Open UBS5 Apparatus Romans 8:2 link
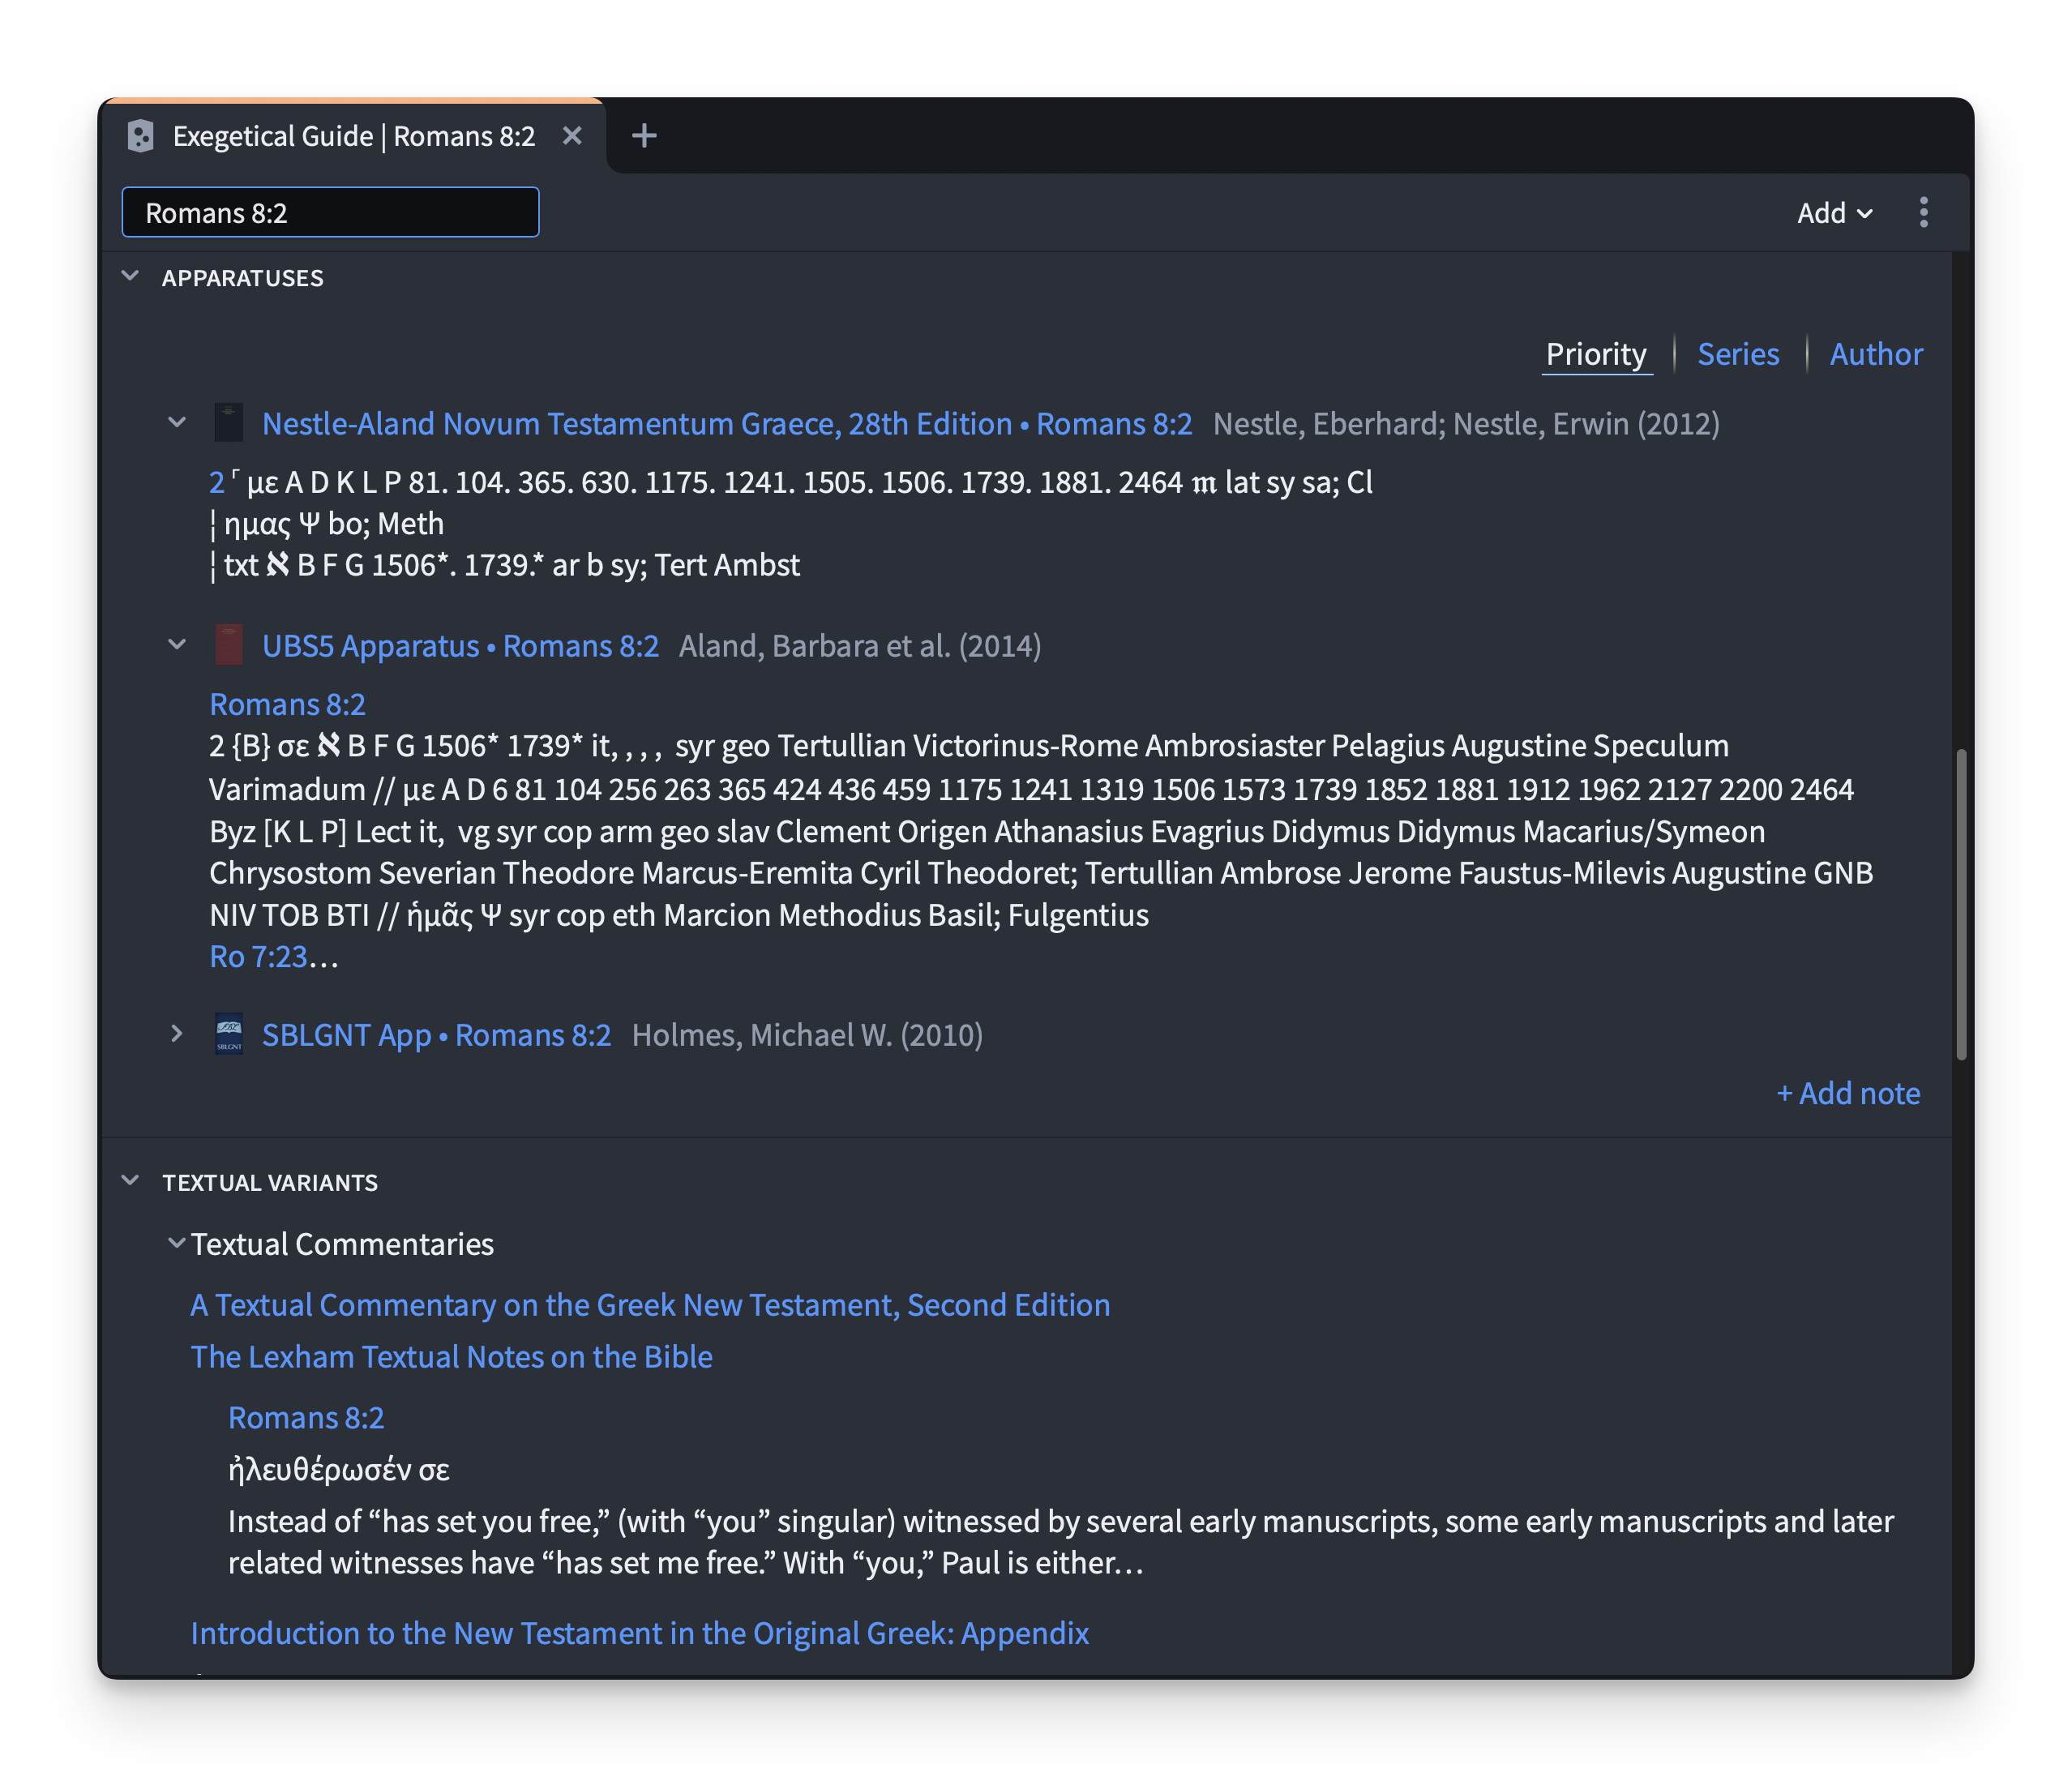The height and width of the screenshot is (1777, 2072). pos(460,646)
